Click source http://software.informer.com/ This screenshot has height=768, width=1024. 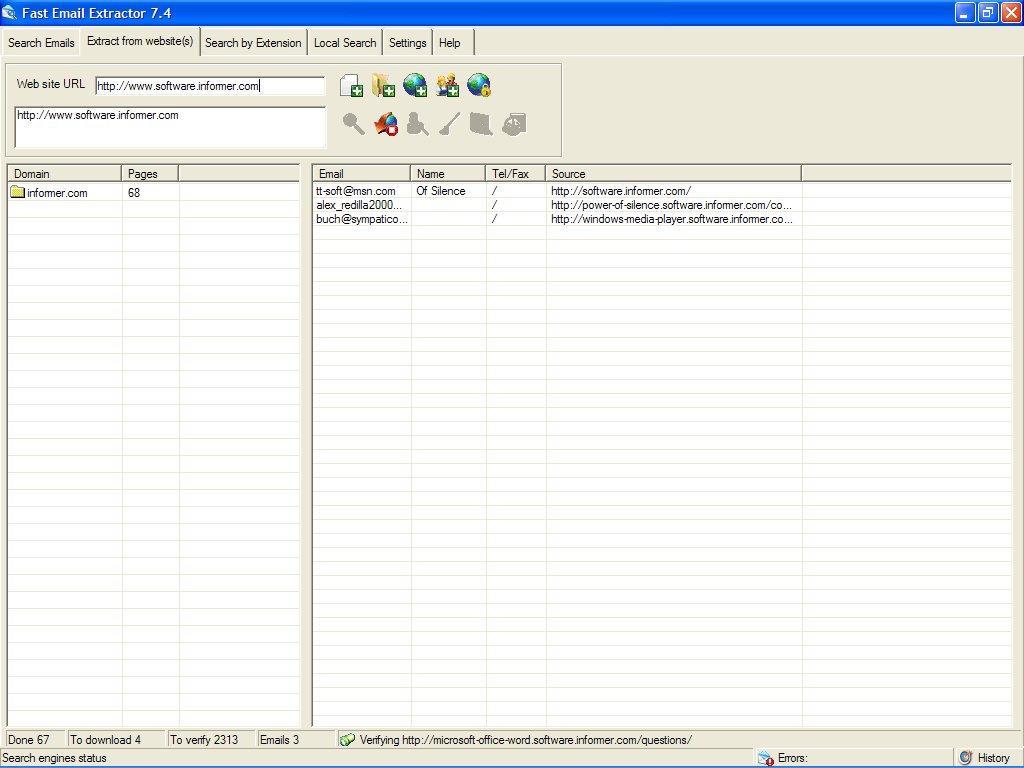point(621,191)
